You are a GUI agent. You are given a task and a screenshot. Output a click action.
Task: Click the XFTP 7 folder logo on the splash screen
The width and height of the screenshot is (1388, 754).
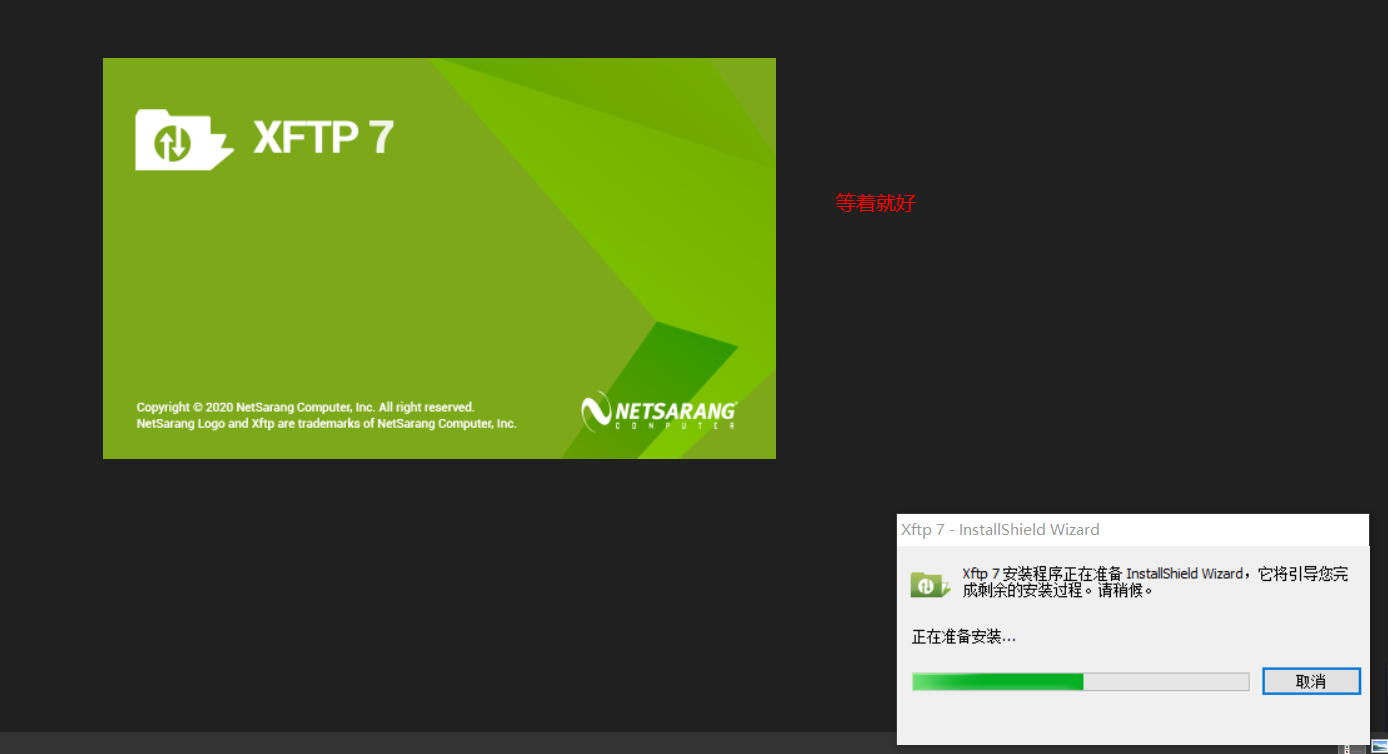click(184, 140)
